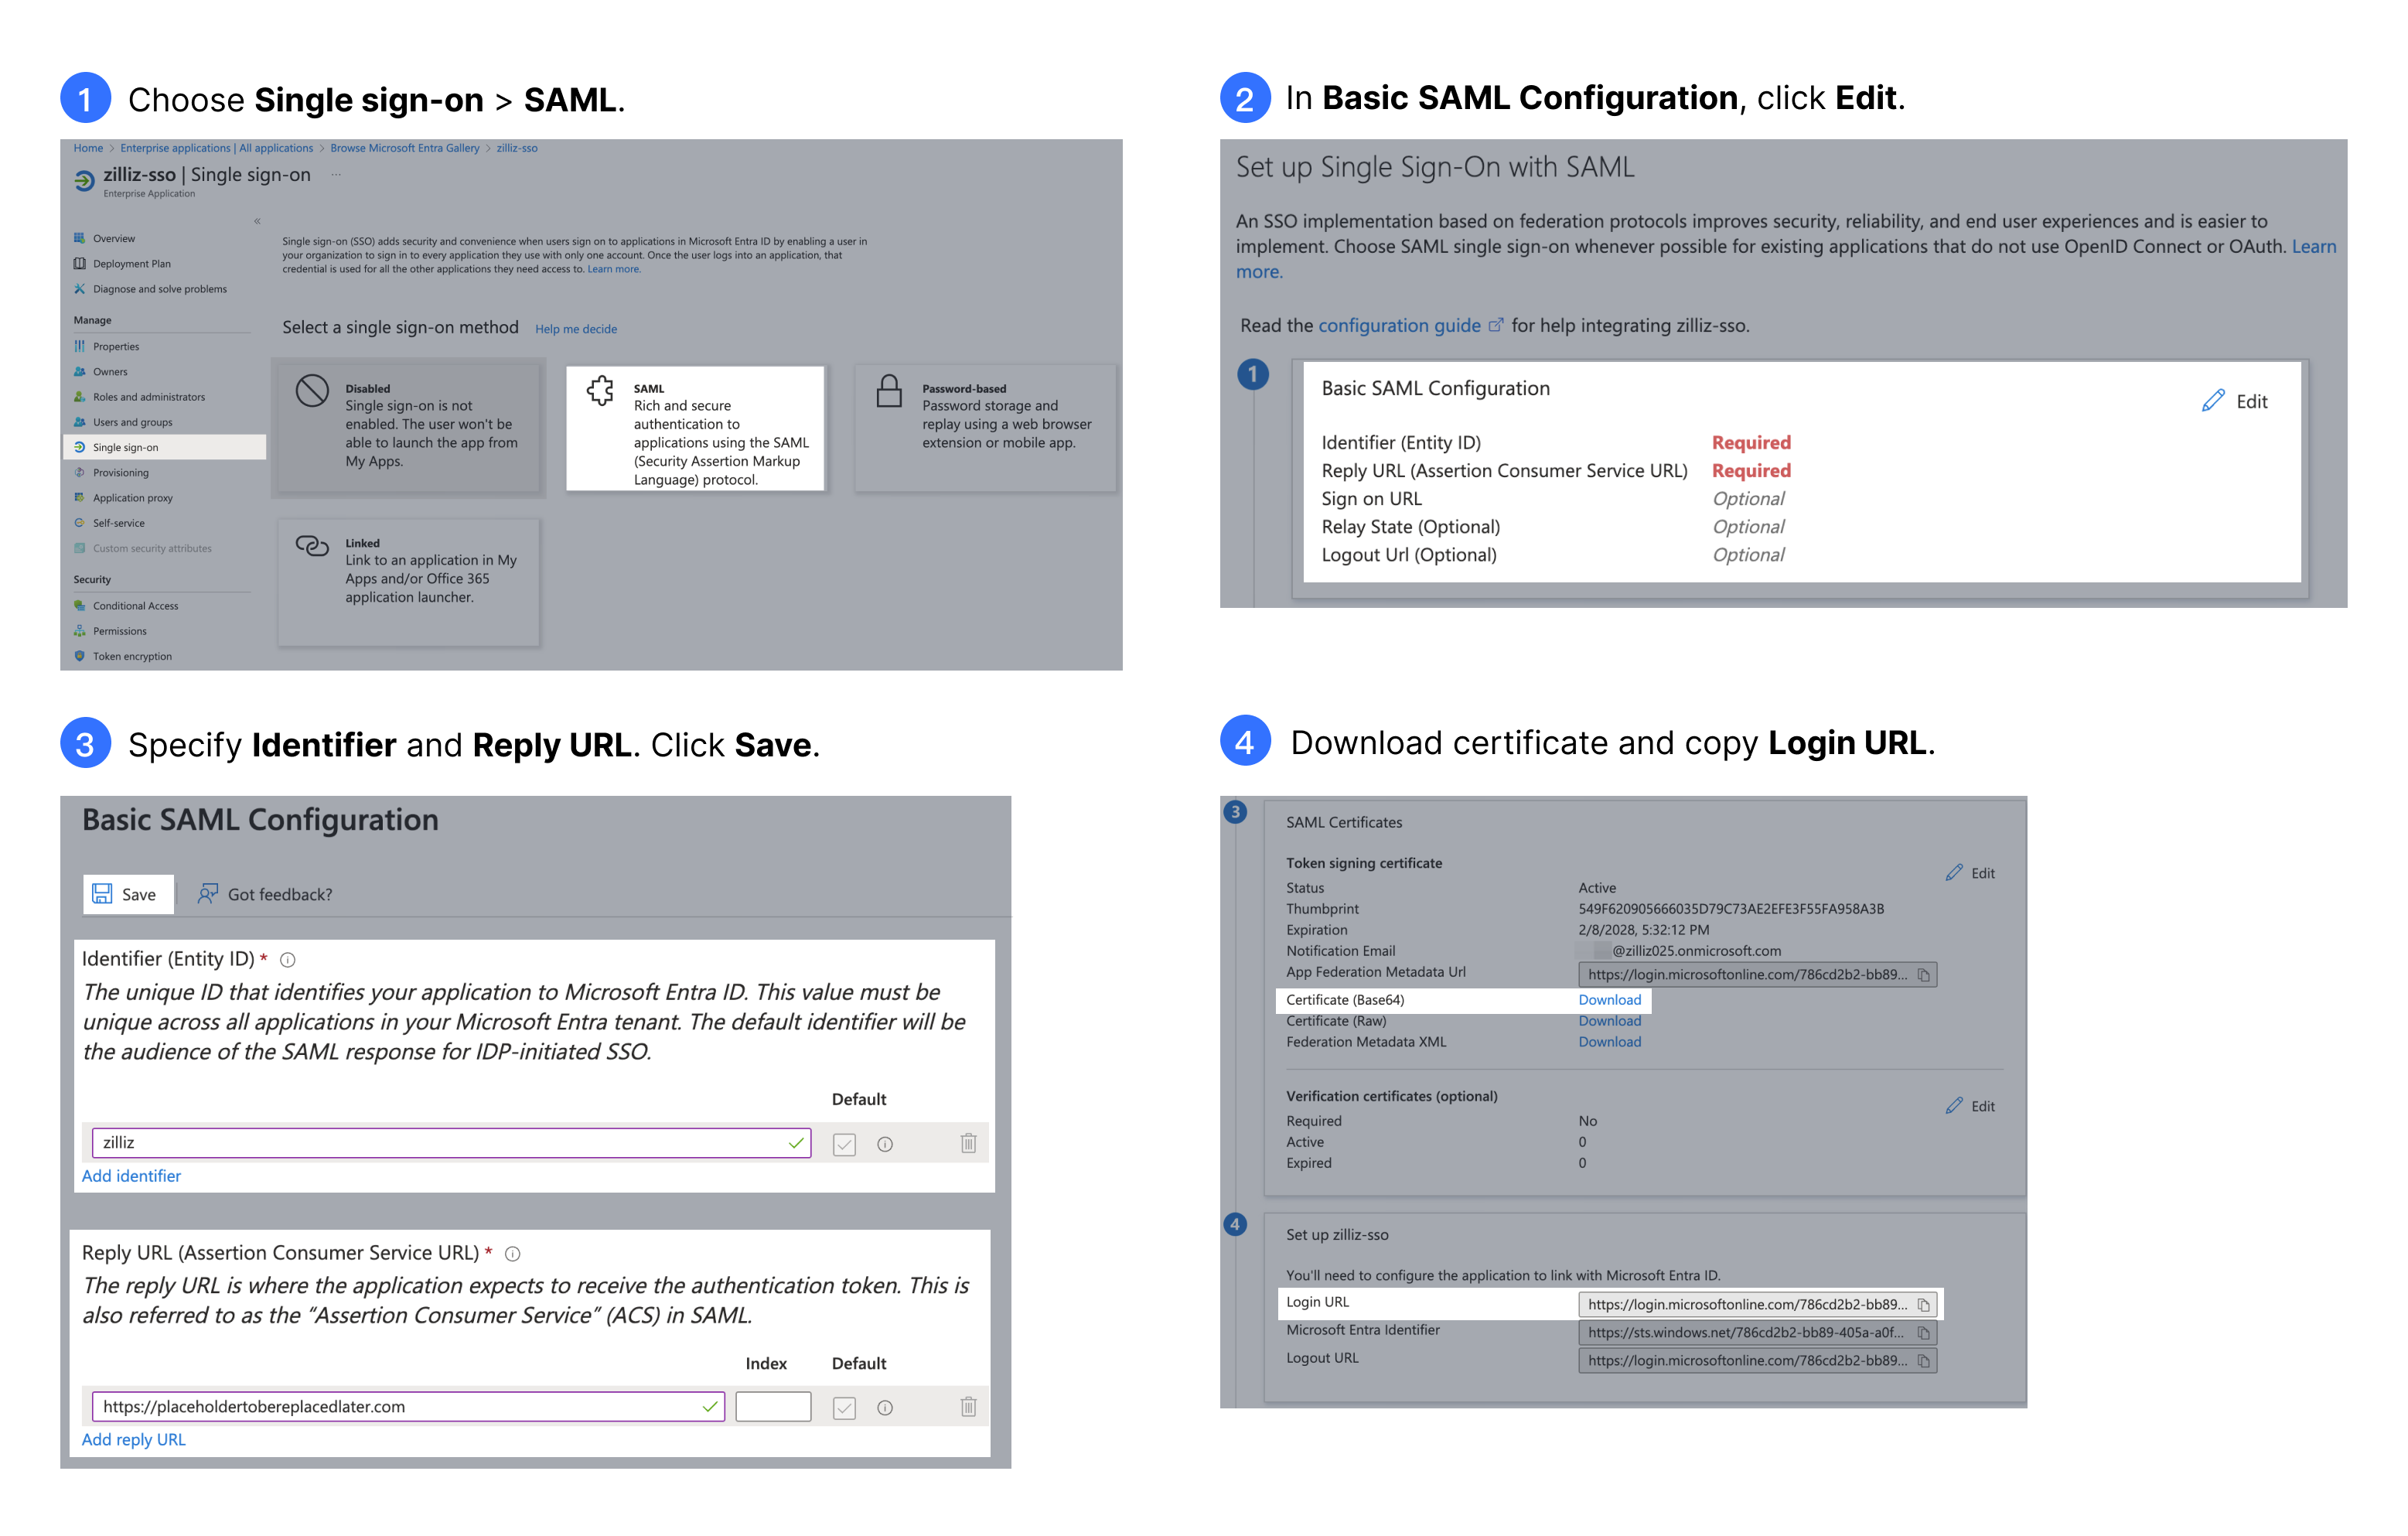Click the Linked chain icon
This screenshot has width=2408, height=1536.
pos(312,545)
